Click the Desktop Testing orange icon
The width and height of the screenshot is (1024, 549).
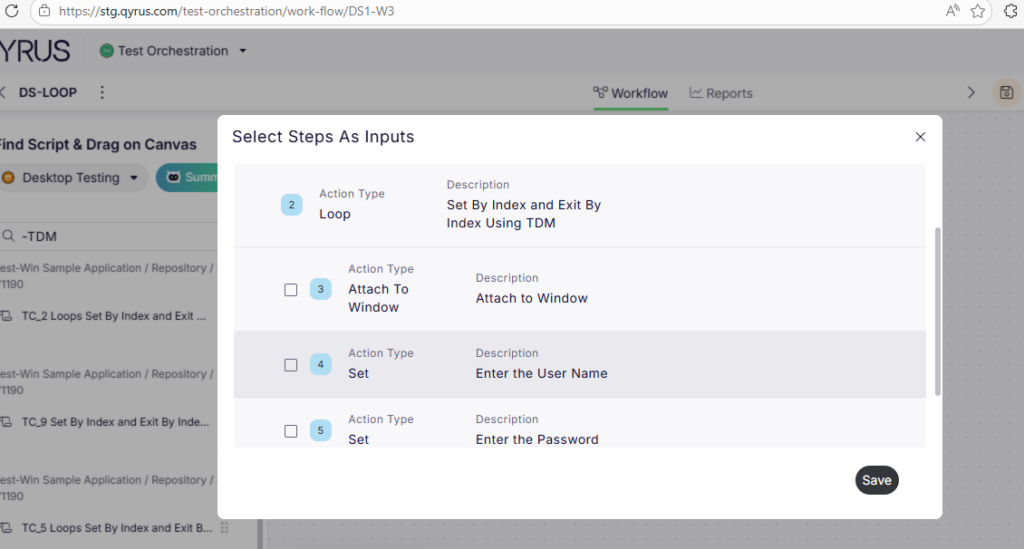point(8,178)
